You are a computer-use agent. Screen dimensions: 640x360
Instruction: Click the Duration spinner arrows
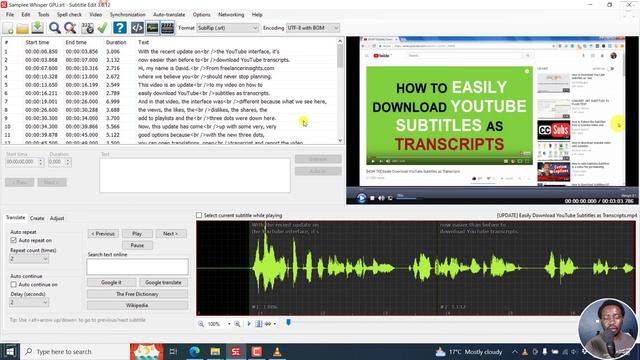tap(68, 162)
